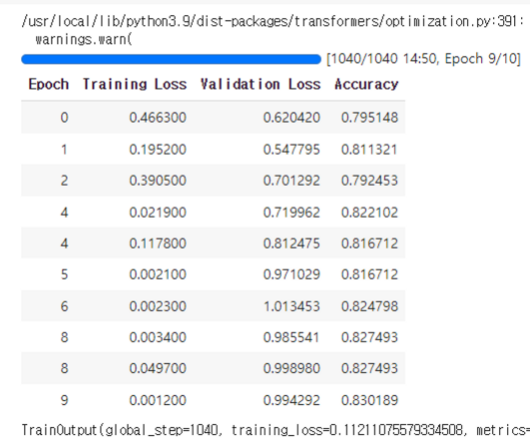
Task: Click accuracy value 0.824798
Action: pos(369,306)
